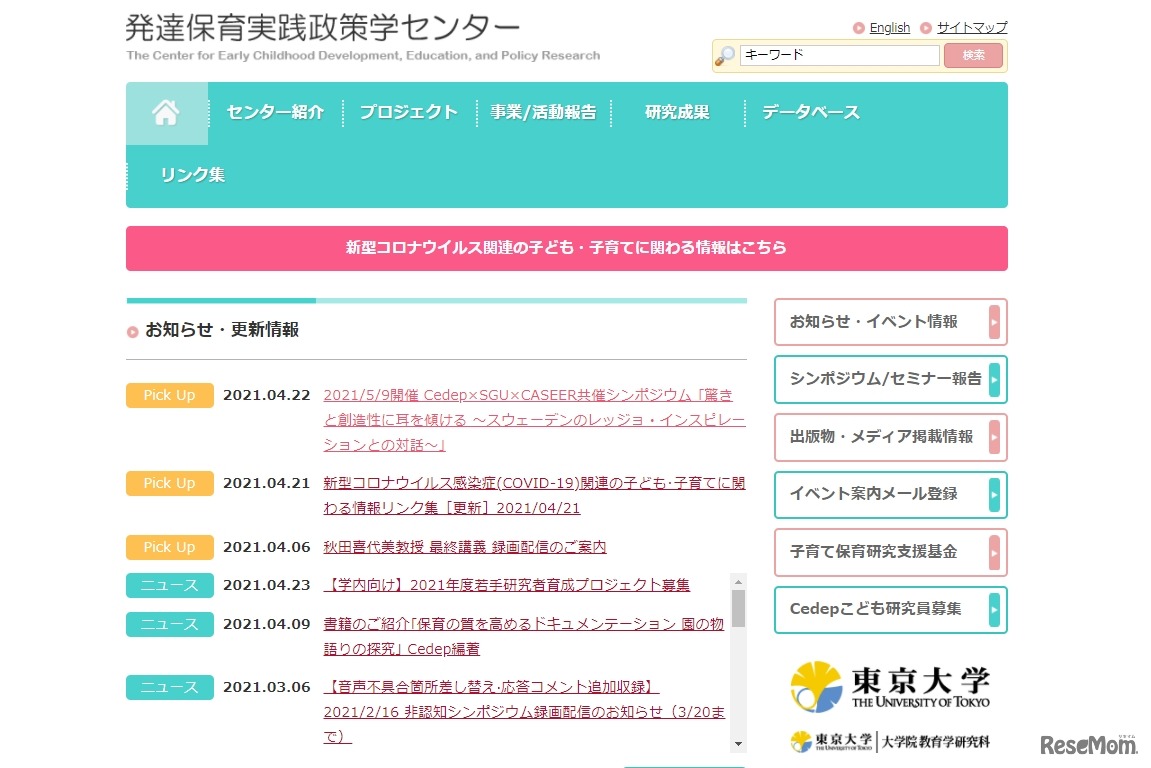
Task: Open the 秋田喜代美教授 最終講義 announcement link
Action: (x=466, y=547)
